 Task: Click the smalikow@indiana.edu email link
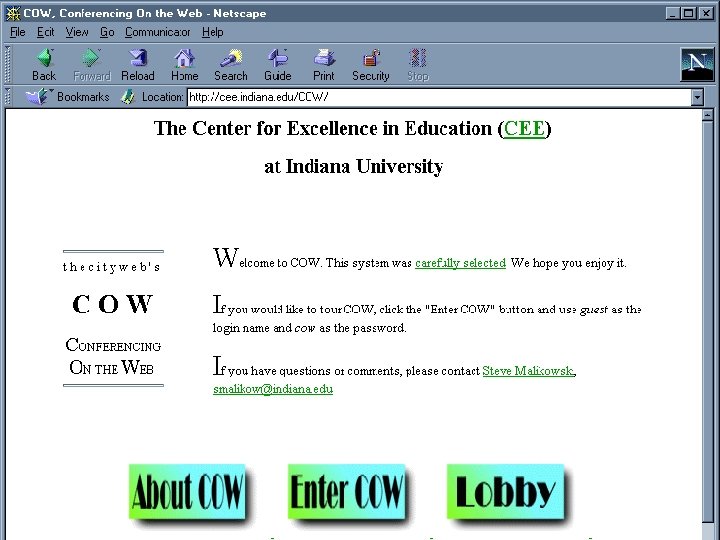pyautogui.click(x=273, y=389)
